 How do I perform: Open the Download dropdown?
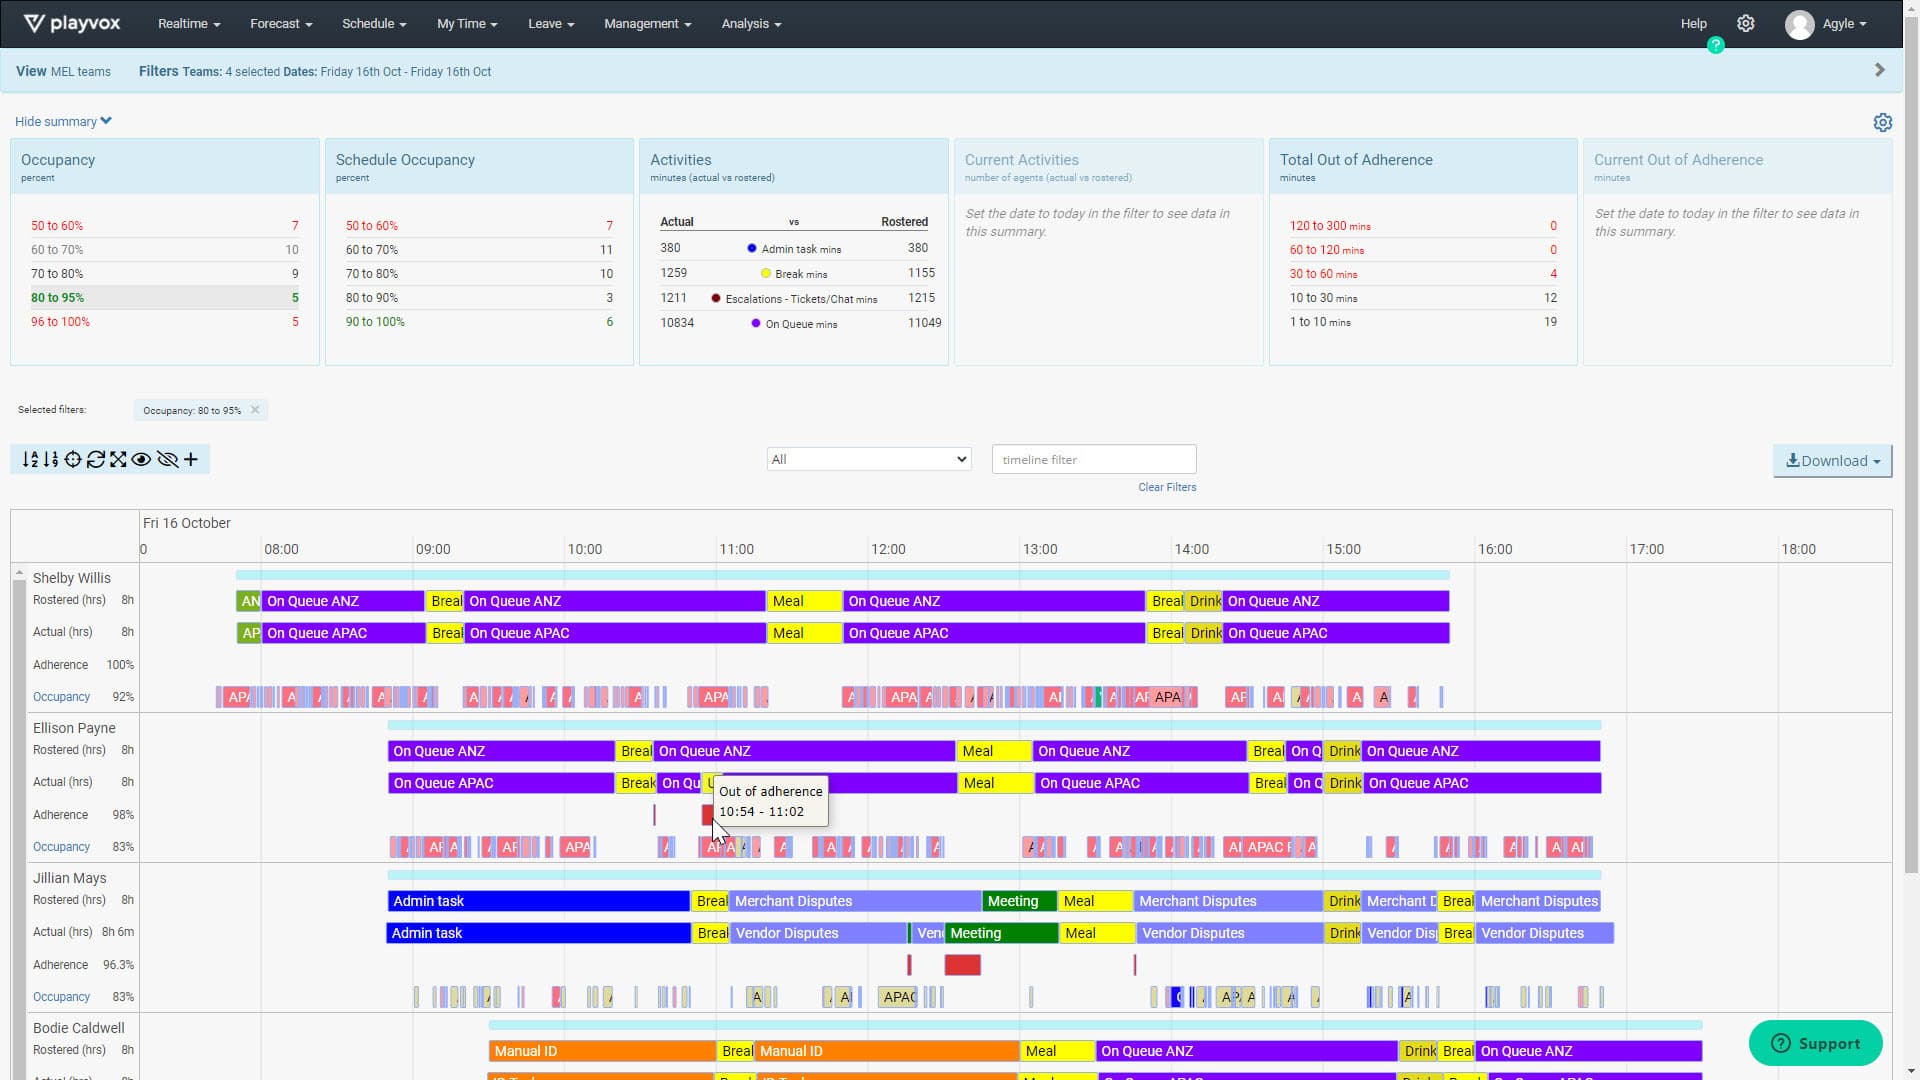(x=1832, y=461)
